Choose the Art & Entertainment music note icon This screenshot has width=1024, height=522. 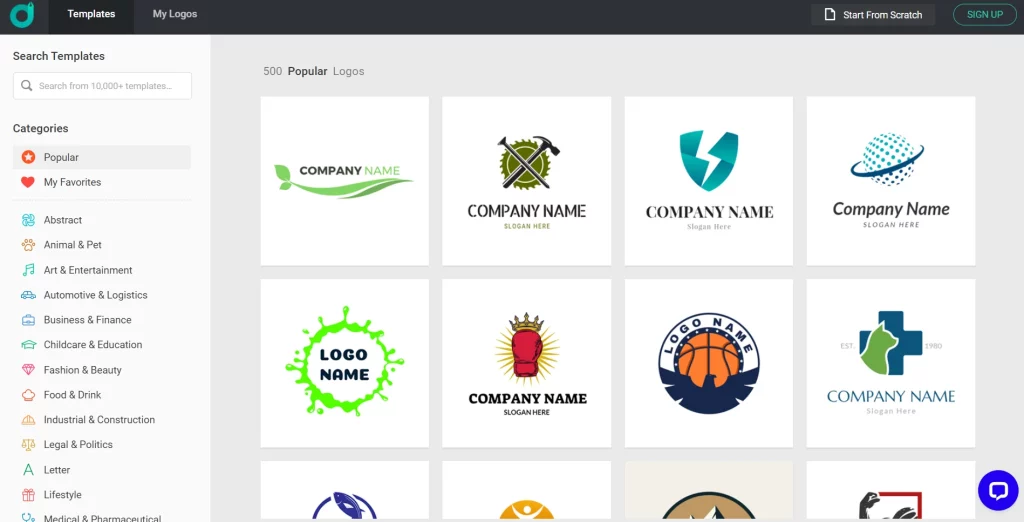point(28,270)
